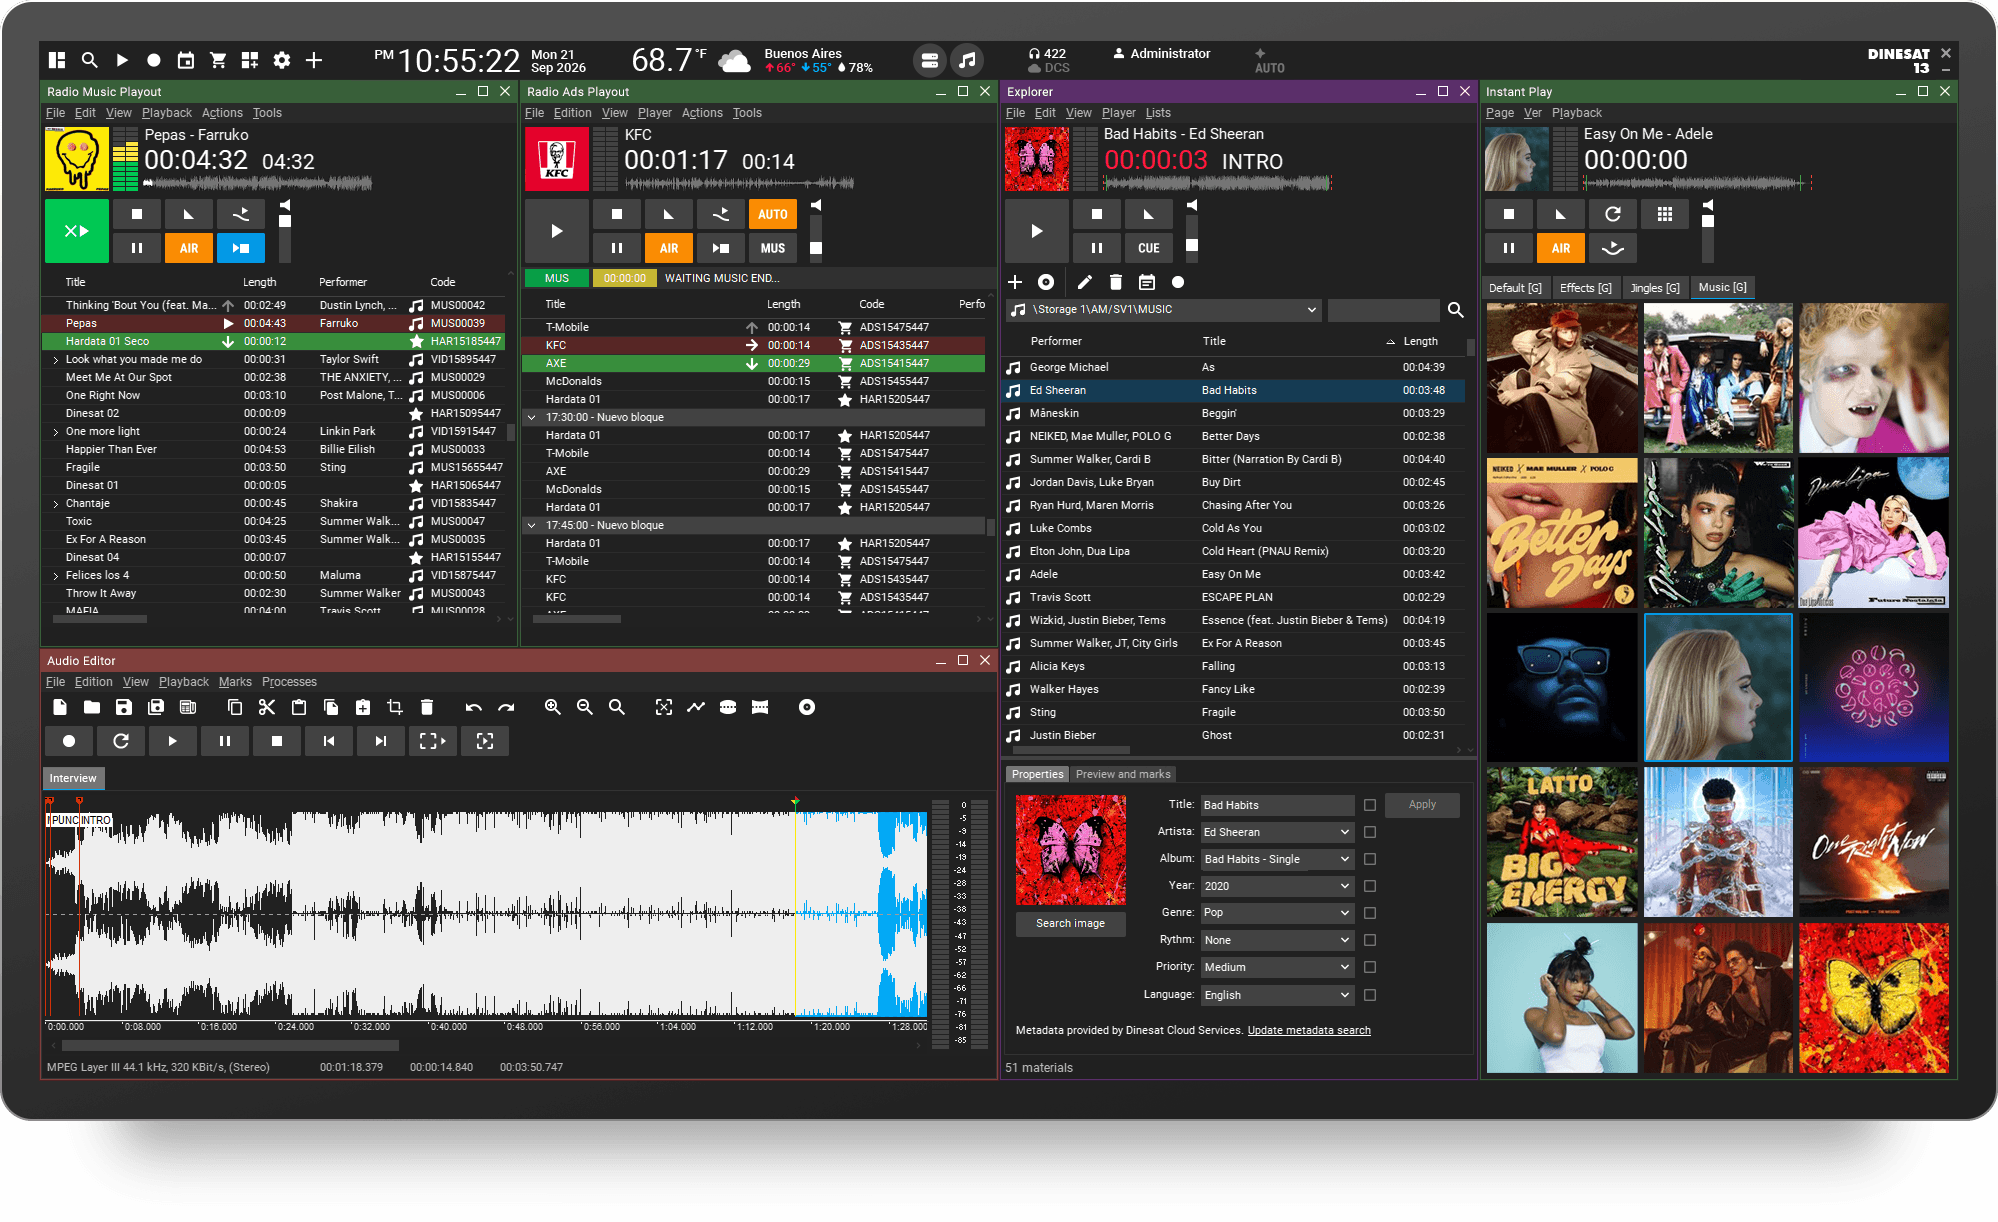Open the Edition menu in Radio Ads Playout
This screenshot has width=1998, height=1222.
[x=573, y=113]
